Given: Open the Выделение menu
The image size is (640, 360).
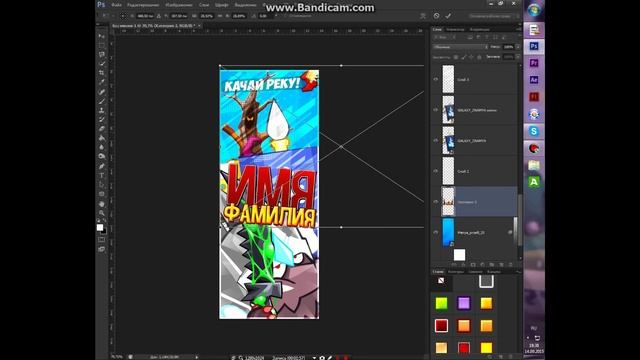Looking at the screenshot, I should 245,5.
